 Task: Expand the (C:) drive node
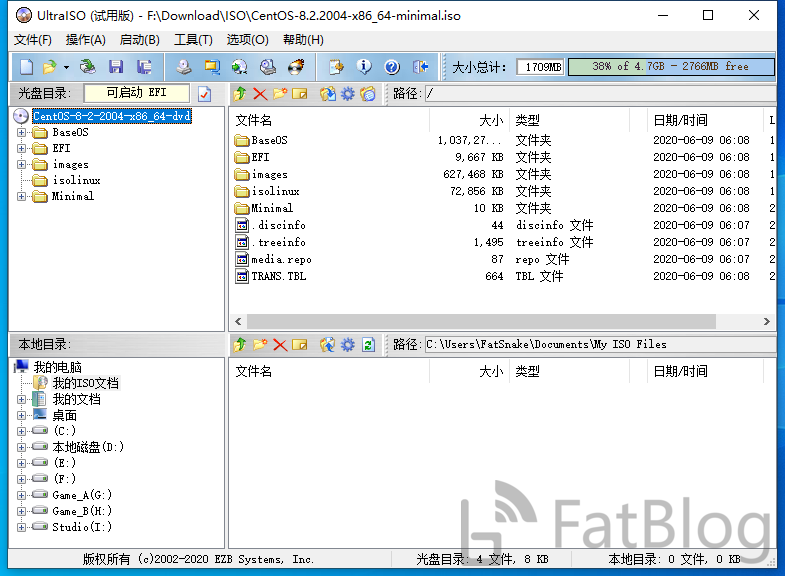(21, 431)
